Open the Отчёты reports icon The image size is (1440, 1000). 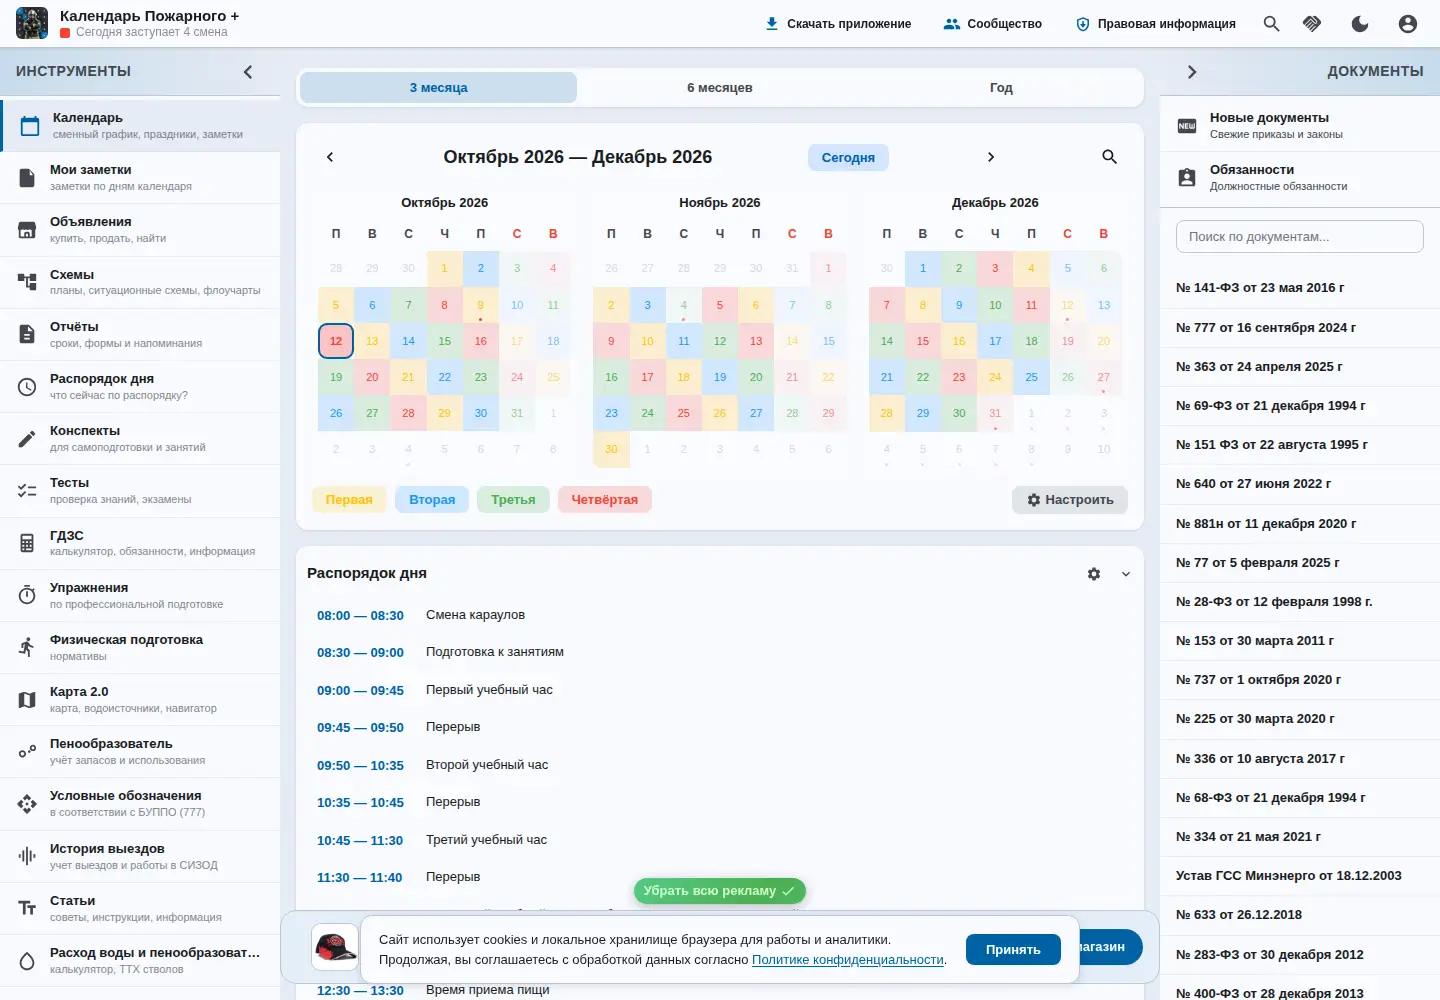[27, 334]
